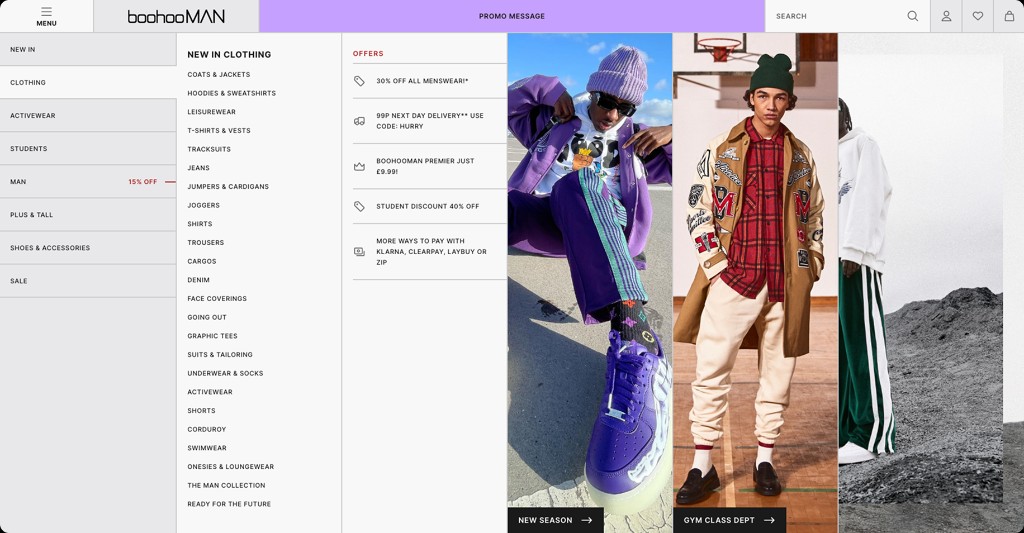Open Face Coverings link
Screen dimensions: 1024x533
217,299
